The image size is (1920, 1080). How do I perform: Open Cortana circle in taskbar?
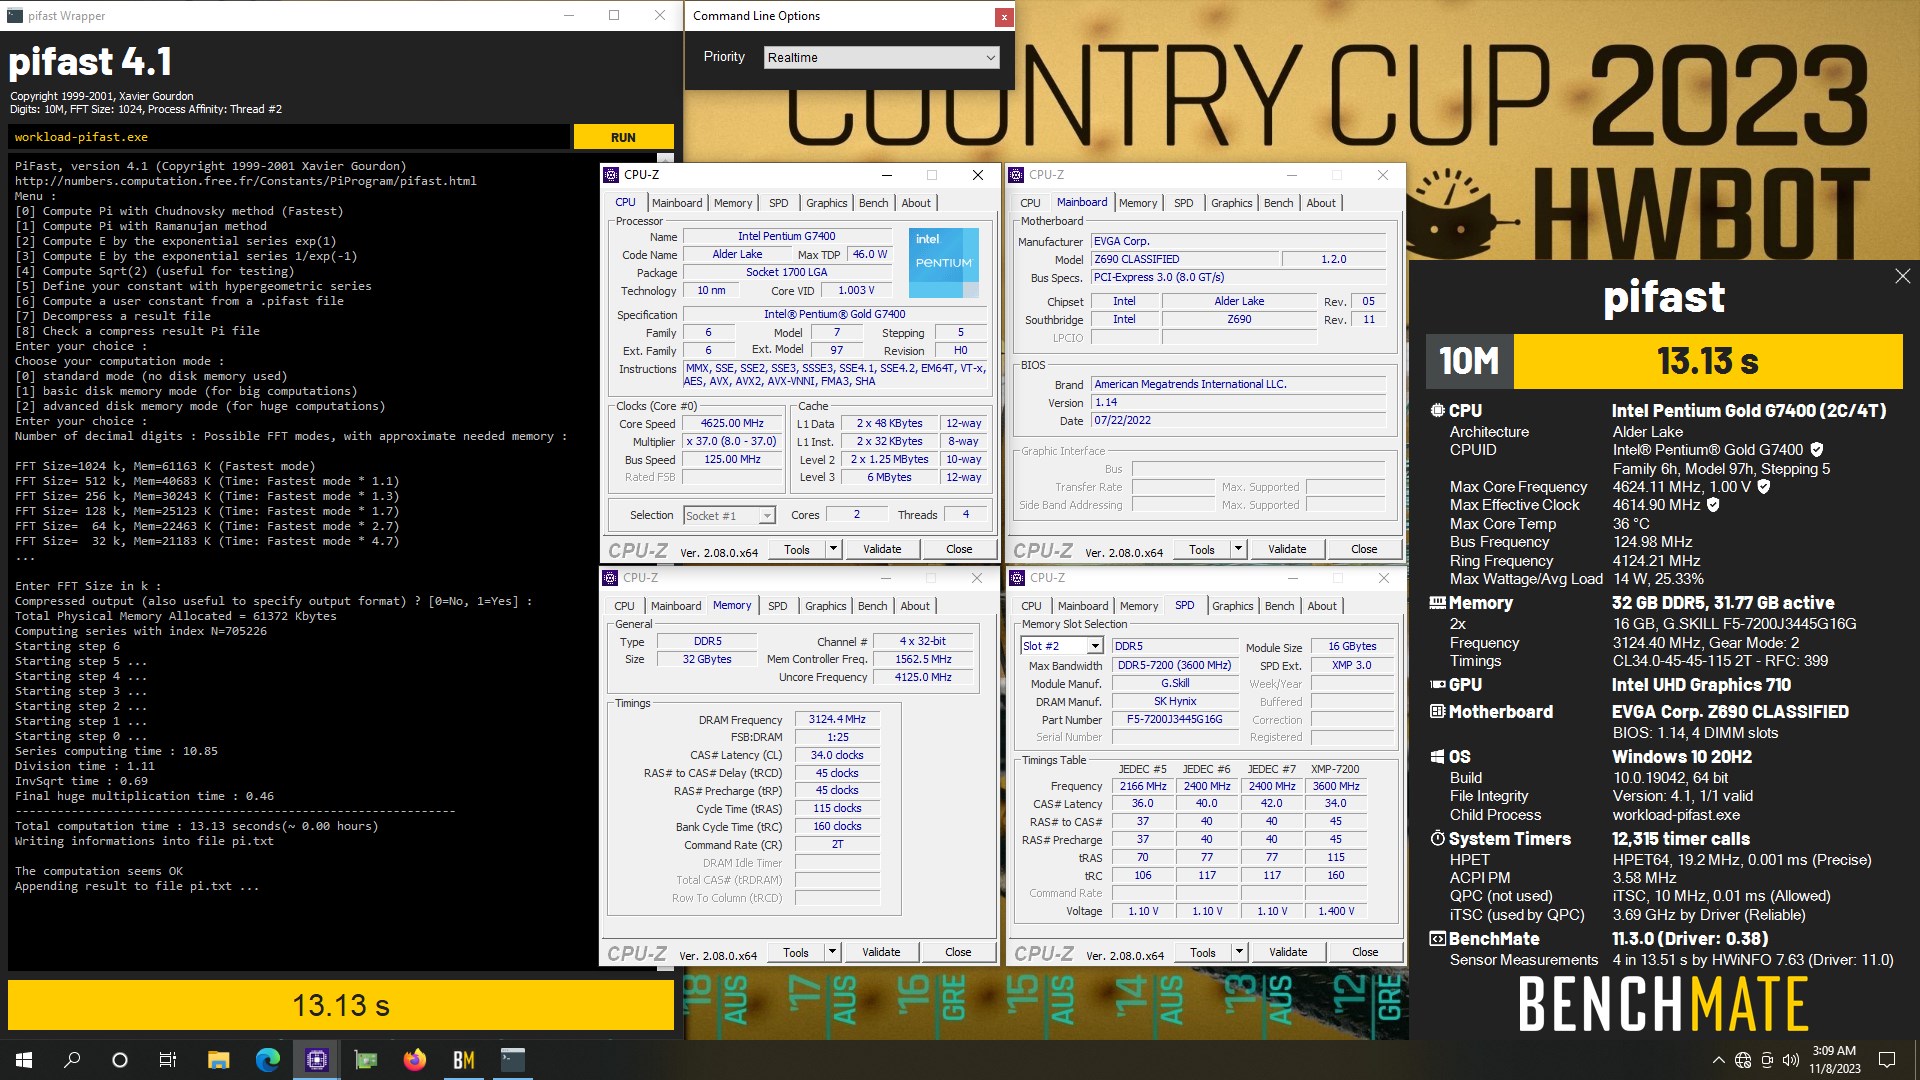point(120,1060)
